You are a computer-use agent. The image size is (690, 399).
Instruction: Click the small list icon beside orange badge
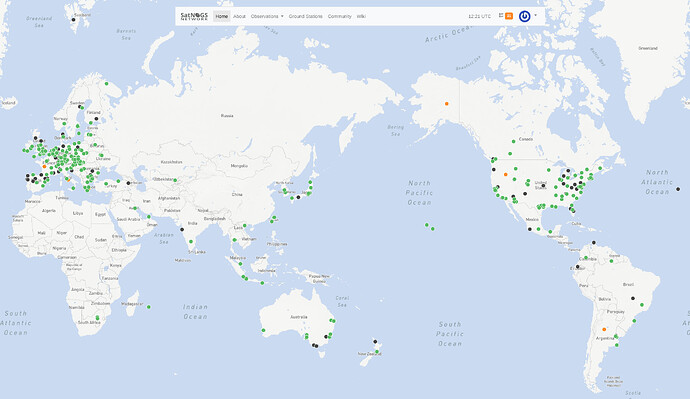coord(501,15)
